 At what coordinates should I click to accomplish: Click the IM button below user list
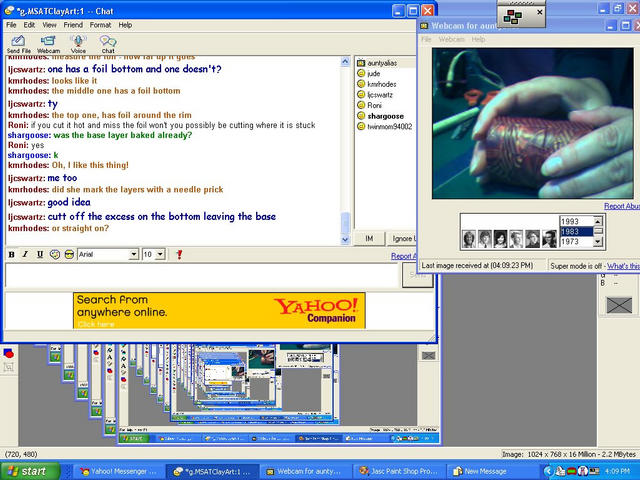369,238
